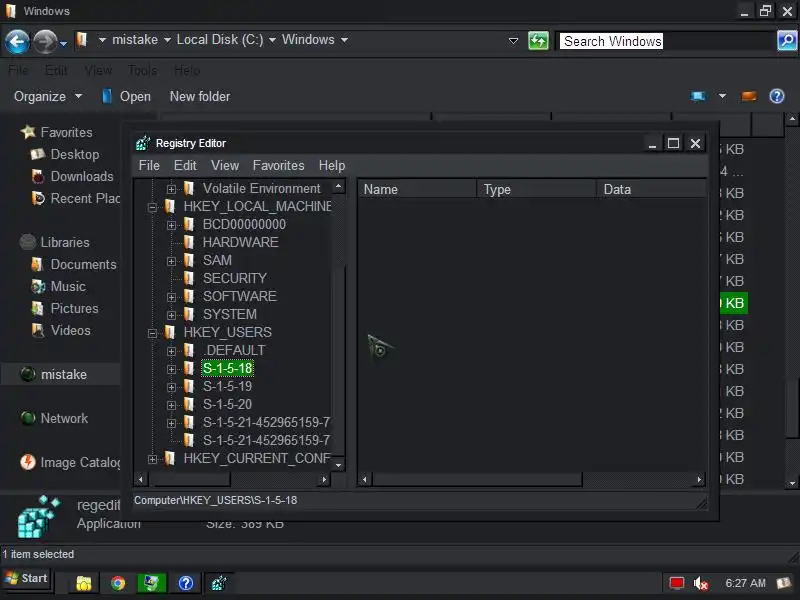This screenshot has width=800, height=600.
Task: Open Registry Editor File menu
Action: [149, 165]
